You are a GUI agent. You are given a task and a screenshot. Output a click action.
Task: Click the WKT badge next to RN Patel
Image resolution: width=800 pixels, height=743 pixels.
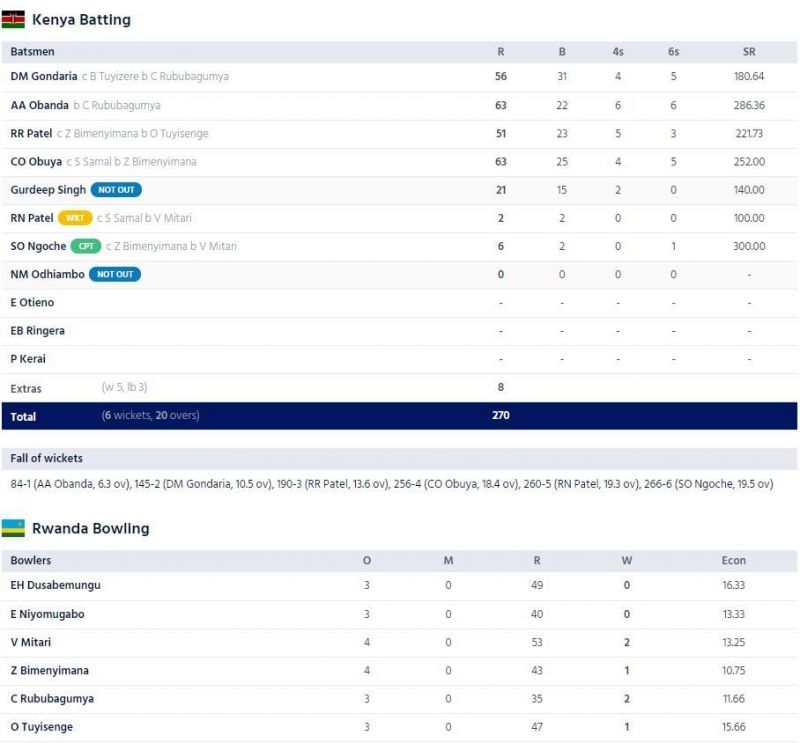tap(75, 218)
